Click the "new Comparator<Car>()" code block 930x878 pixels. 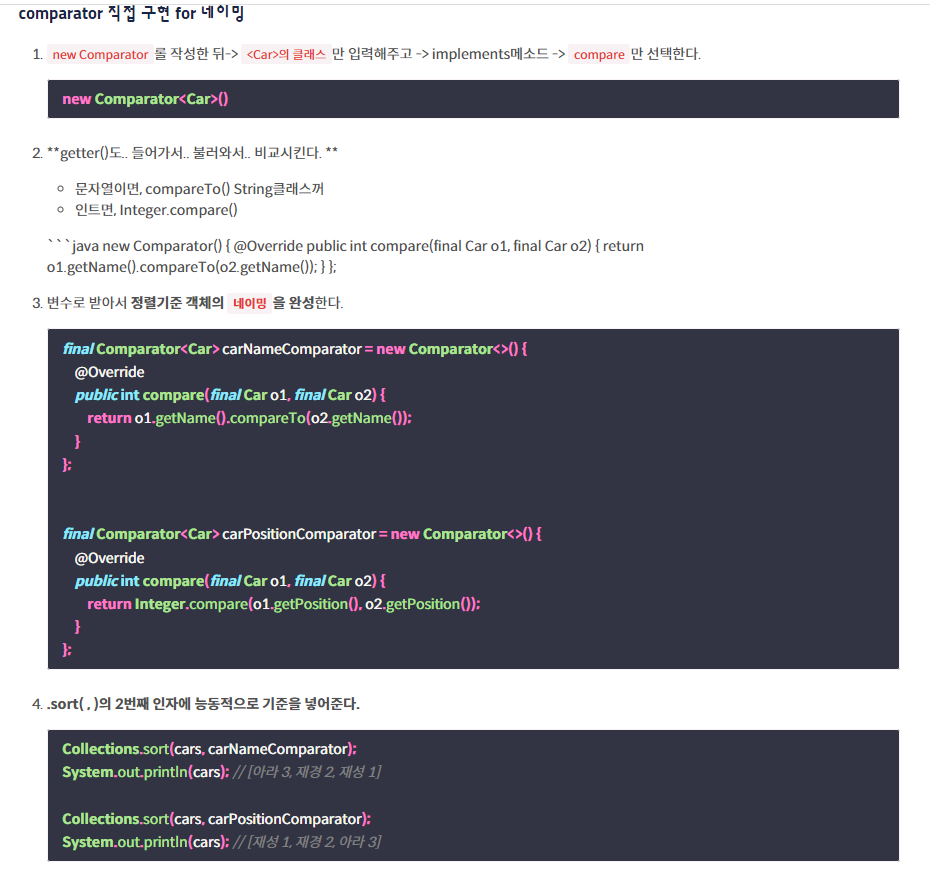pyautogui.click(x=473, y=99)
